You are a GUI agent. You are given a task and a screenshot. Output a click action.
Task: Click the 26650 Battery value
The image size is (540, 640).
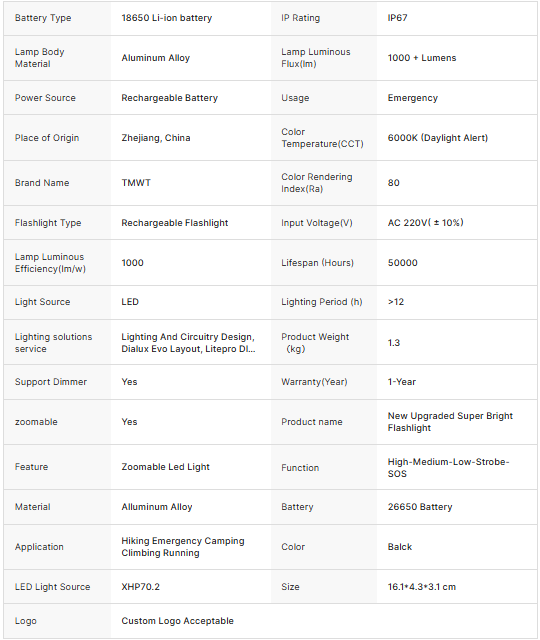pos(420,507)
